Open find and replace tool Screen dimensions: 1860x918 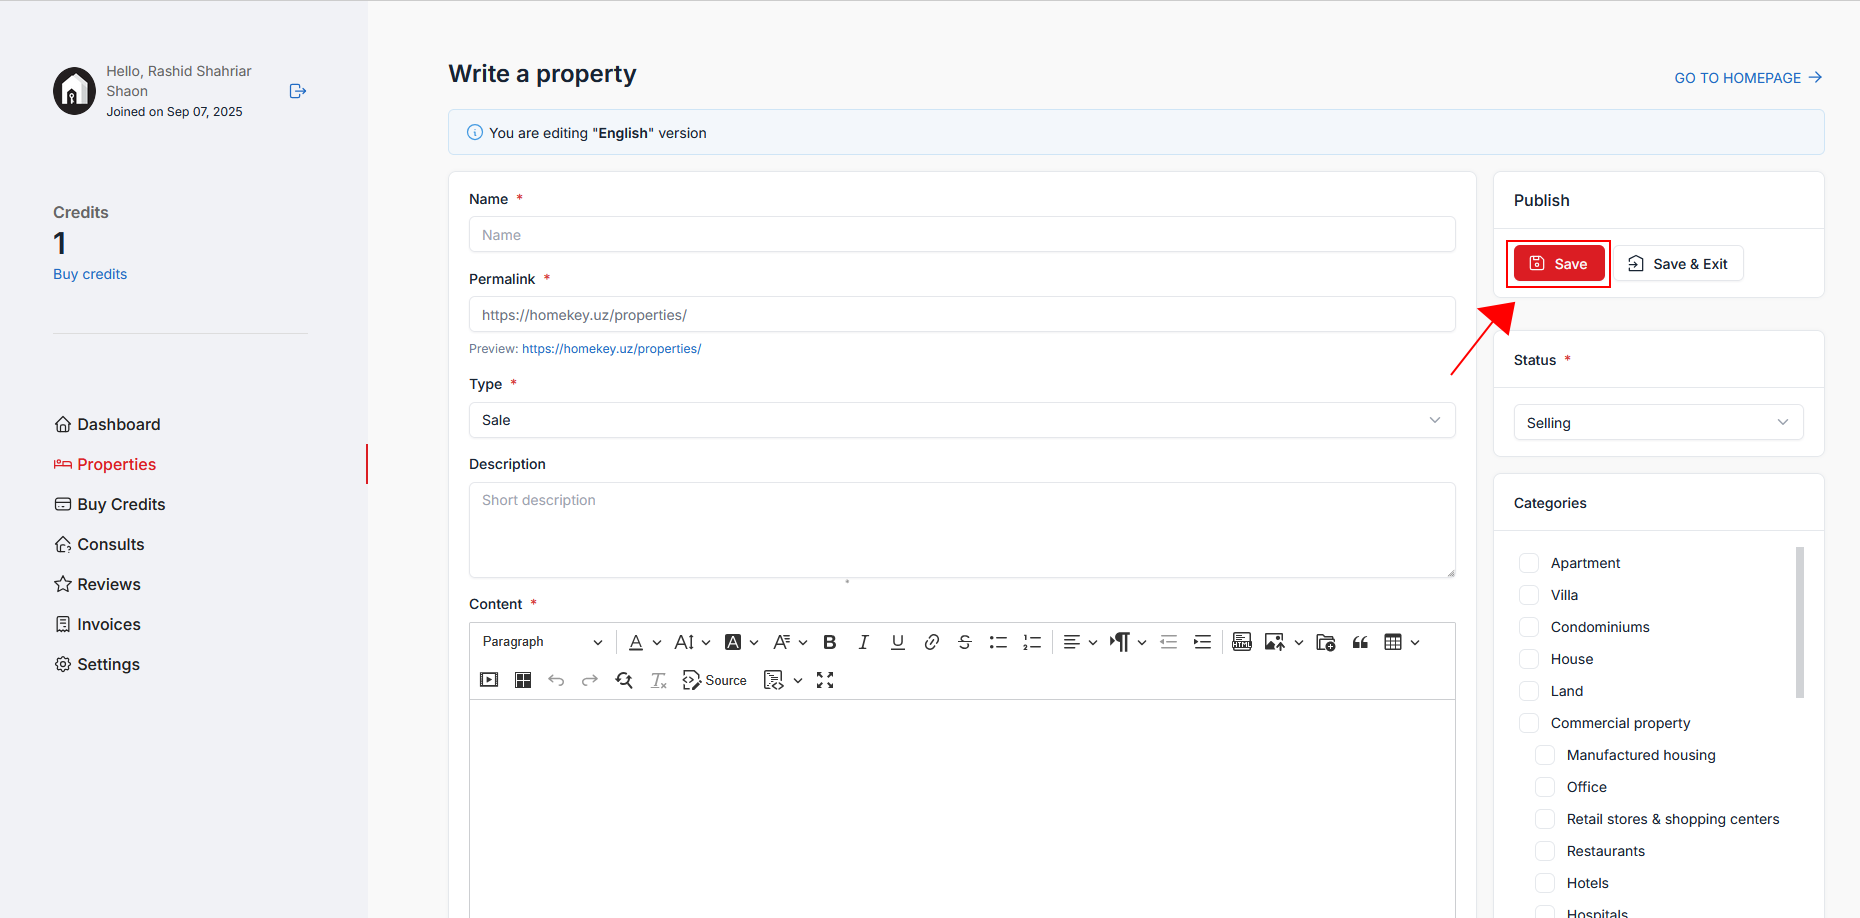(x=624, y=680)
